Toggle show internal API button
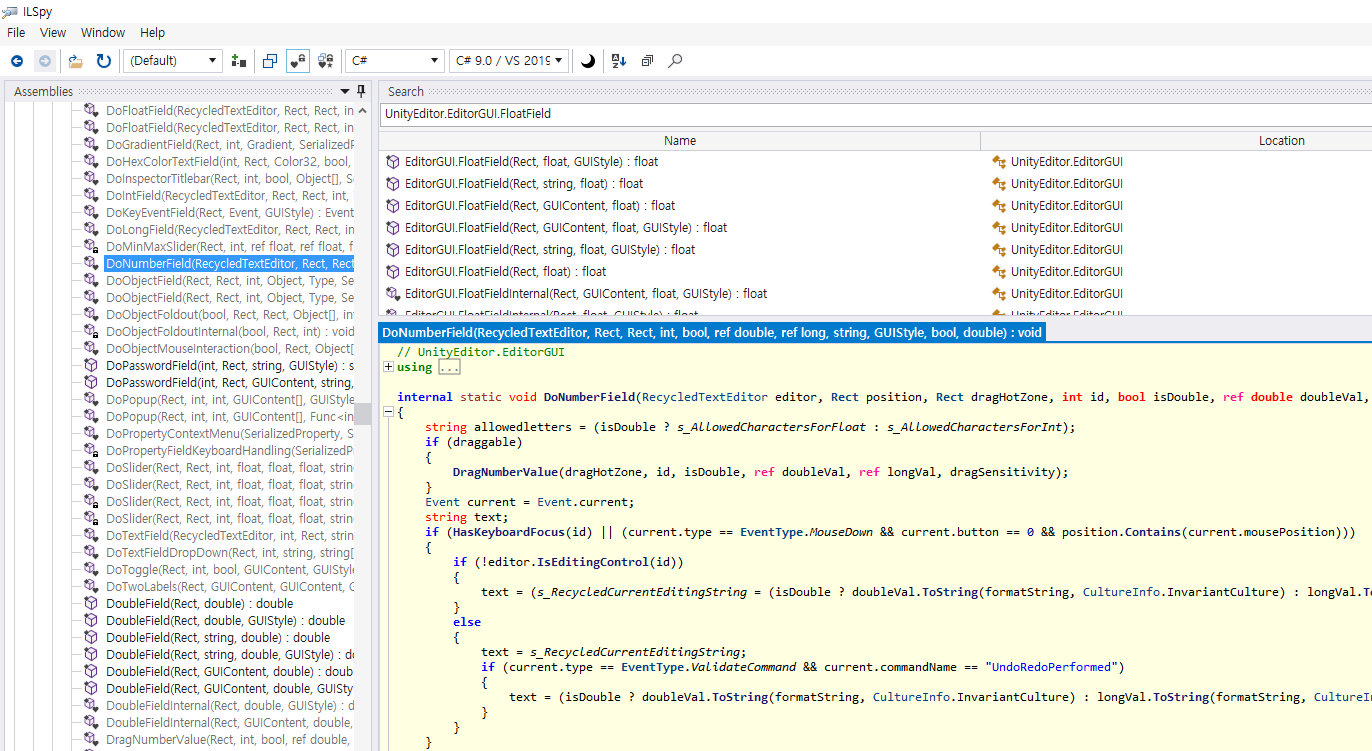1372x751 pixels. 298,61
